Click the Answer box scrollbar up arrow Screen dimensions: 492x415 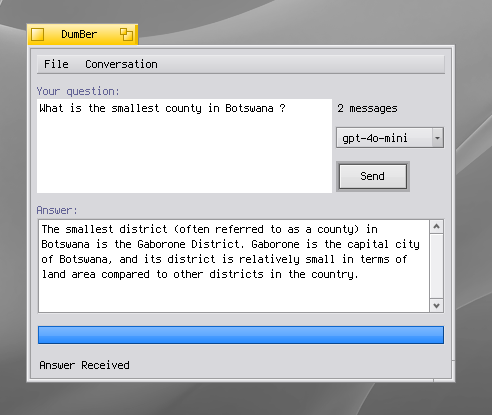(436, 227)
